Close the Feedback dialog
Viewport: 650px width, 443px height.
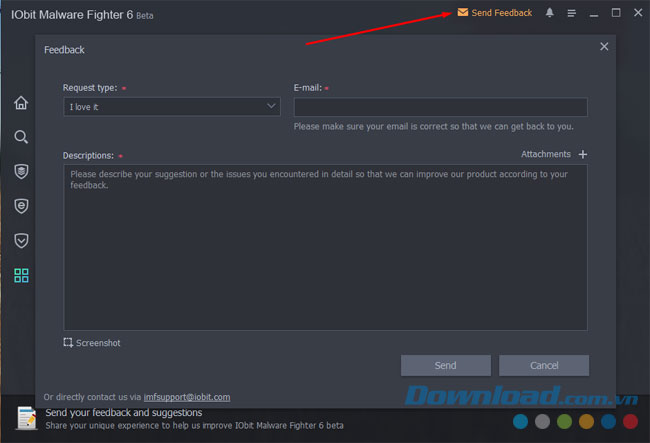(x=604, y=46)
